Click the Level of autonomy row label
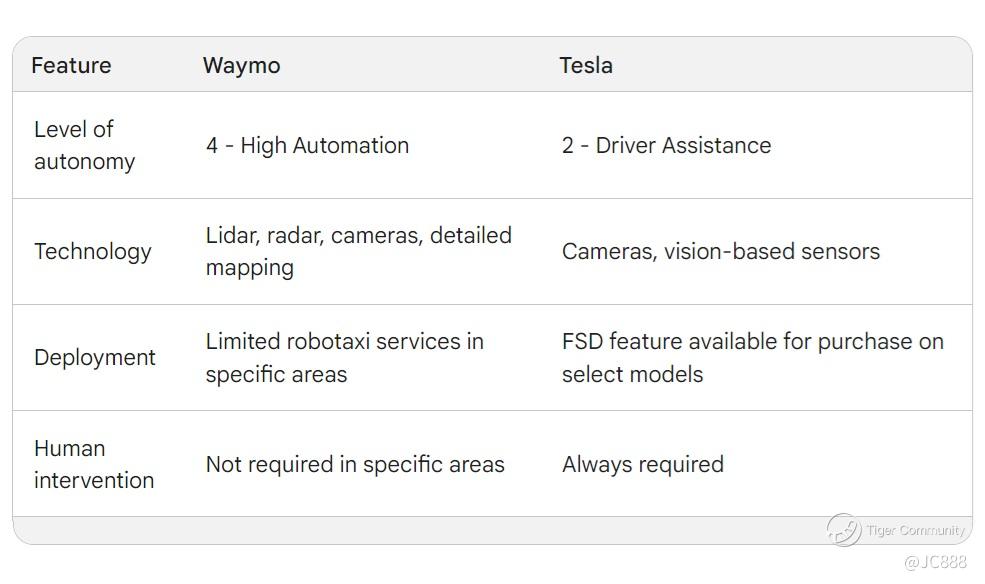Image resolution: width=985 pixels, height=584 pixels. (x=84, y=145)
